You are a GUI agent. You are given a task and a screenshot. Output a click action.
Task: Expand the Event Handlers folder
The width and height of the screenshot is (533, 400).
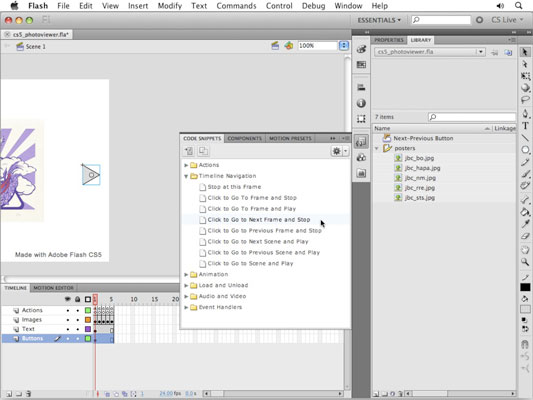186,307
